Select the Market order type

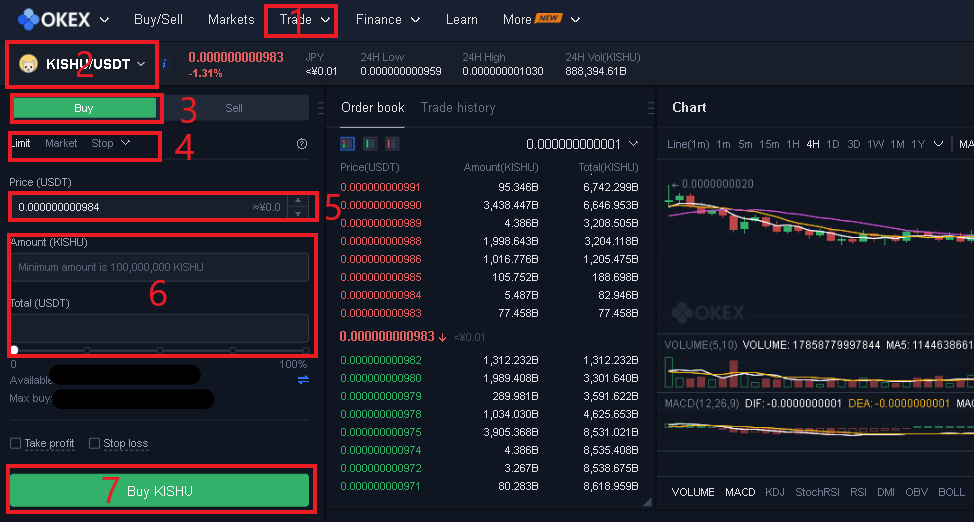[x=61, y=144]
